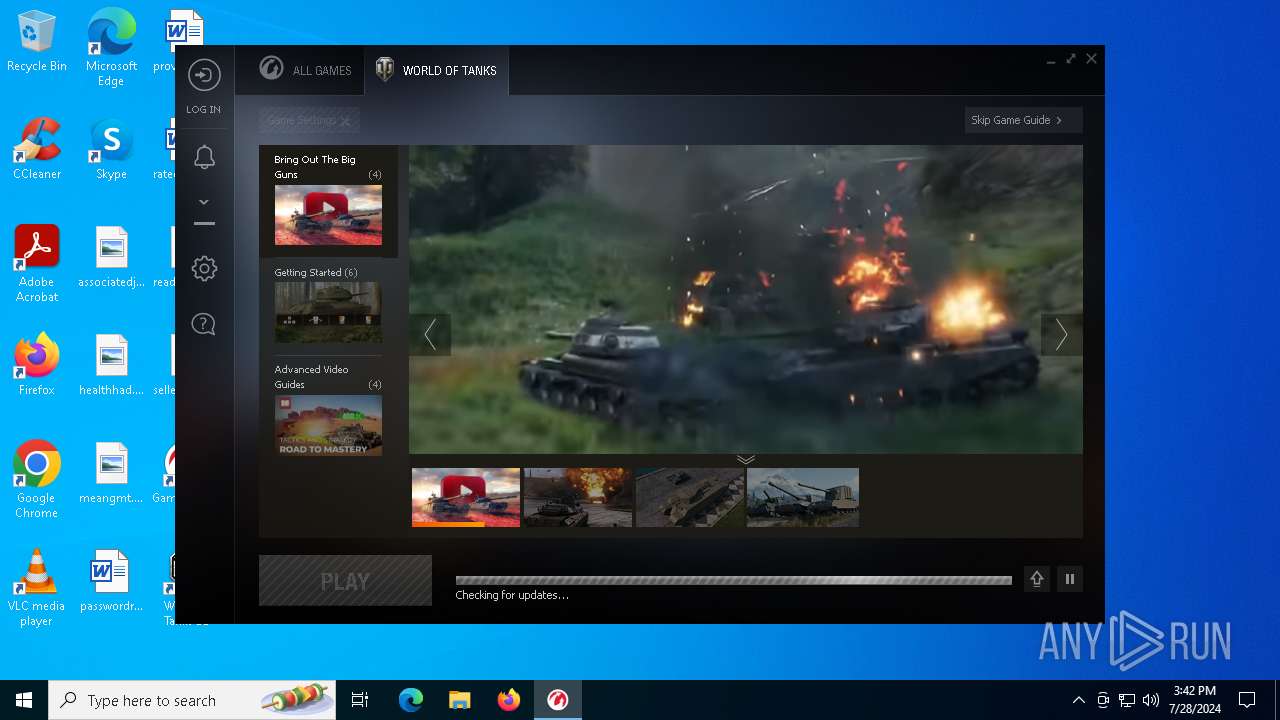Pause the update check
Viewport: 1280px width, 720px height.
1070,579
